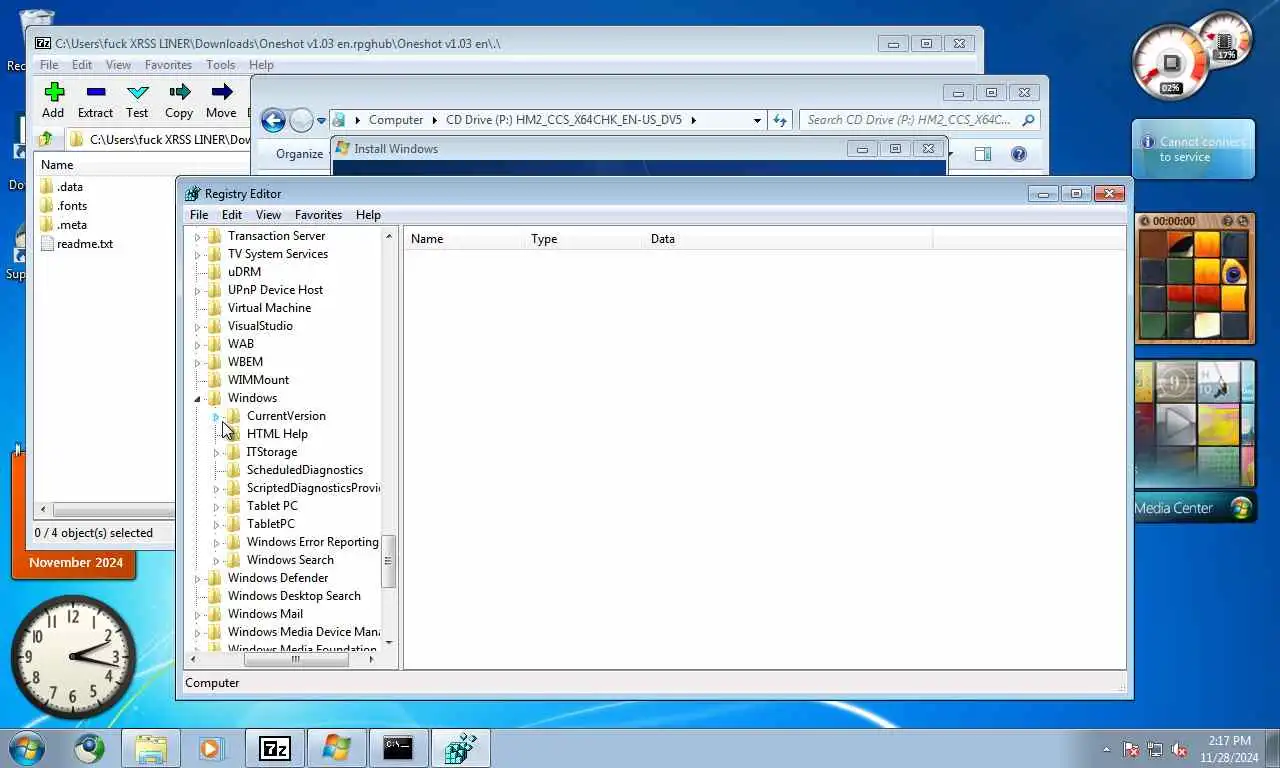Click the 7-Zip Test toolbar icon
The width and height of the screenshot is (1280, 768).
[x=137, y=93]
